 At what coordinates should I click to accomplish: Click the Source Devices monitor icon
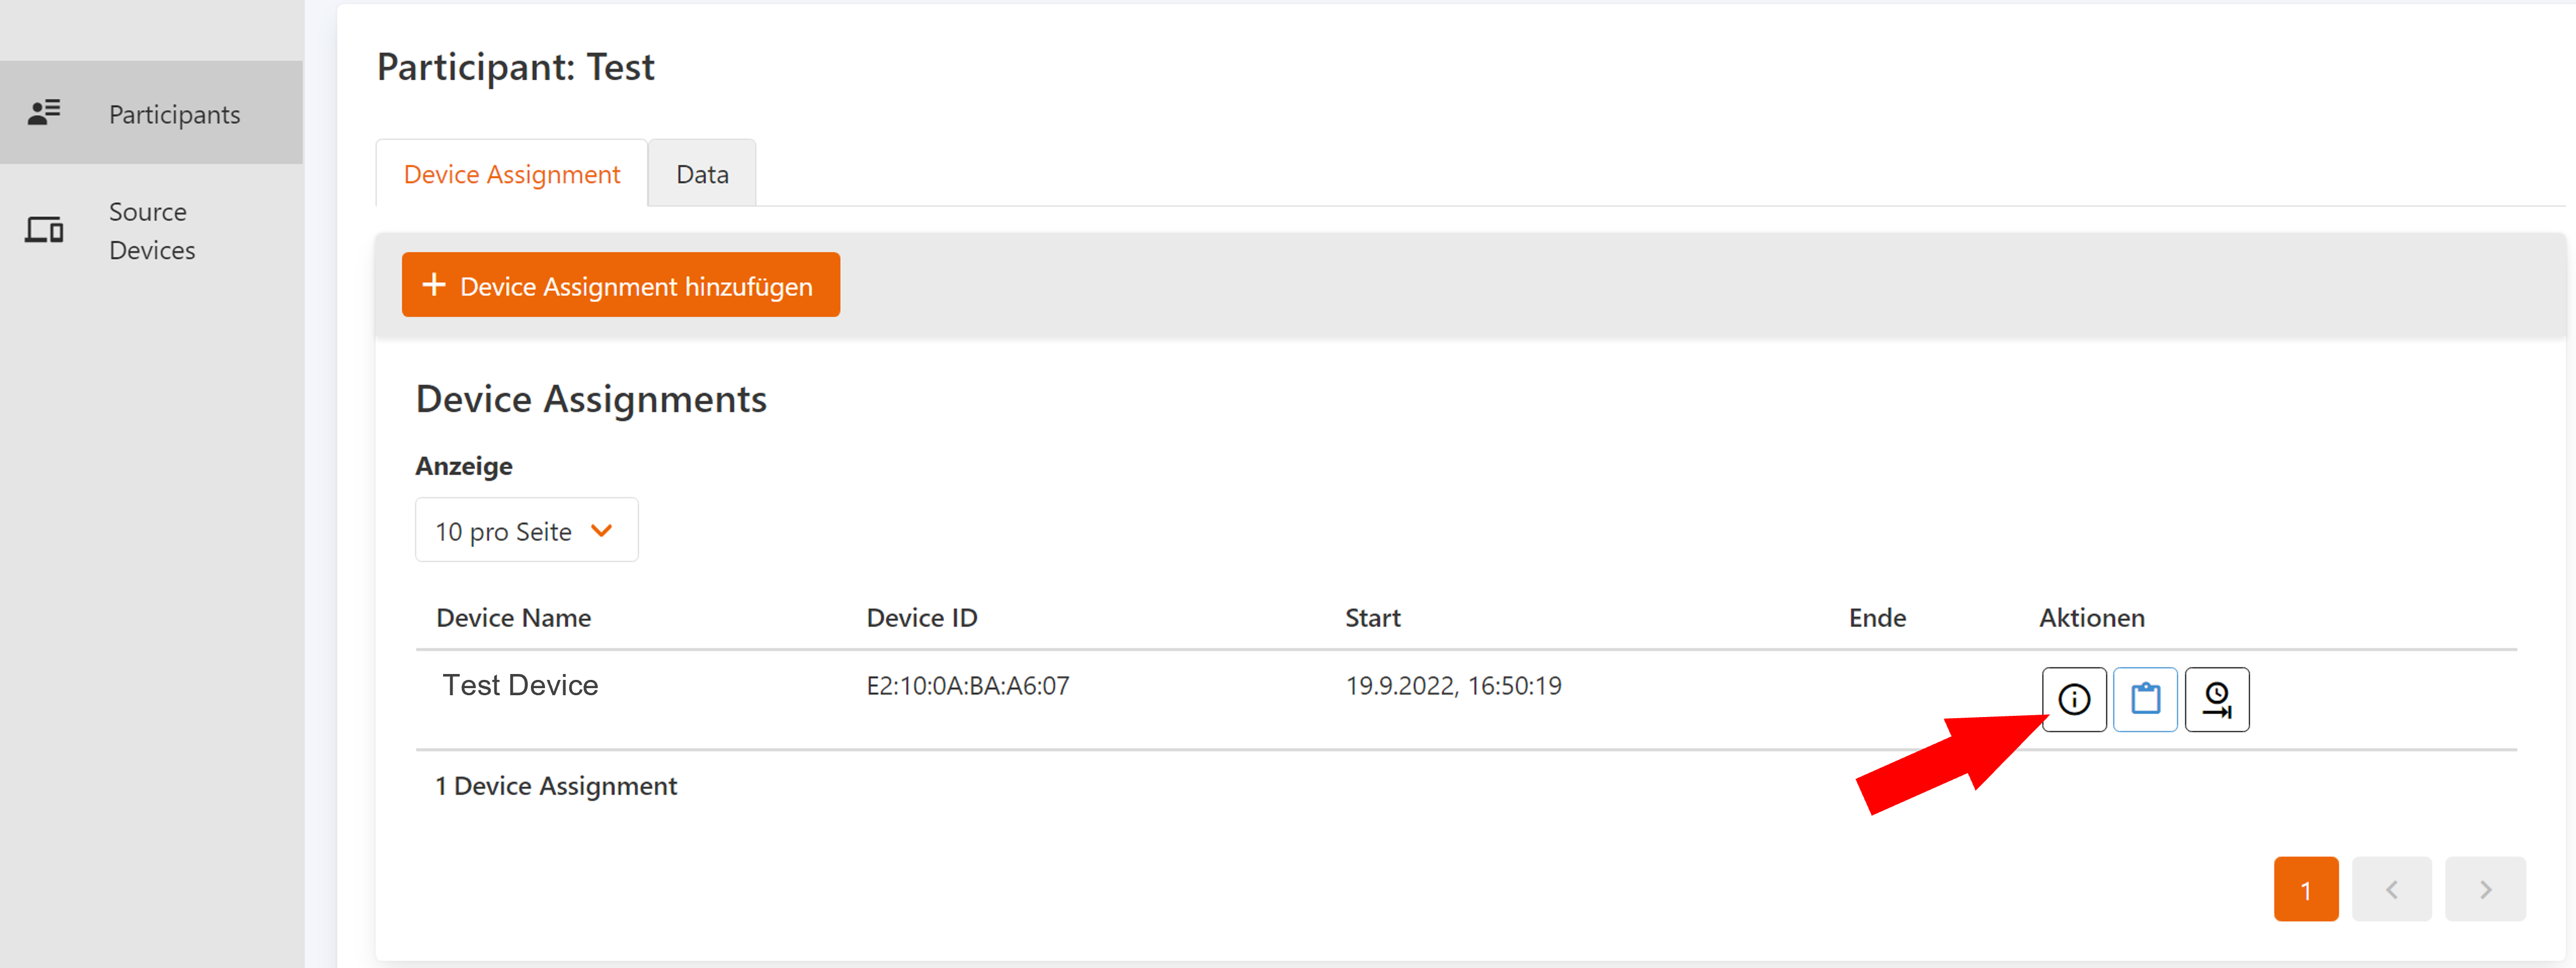pos(44,230)
